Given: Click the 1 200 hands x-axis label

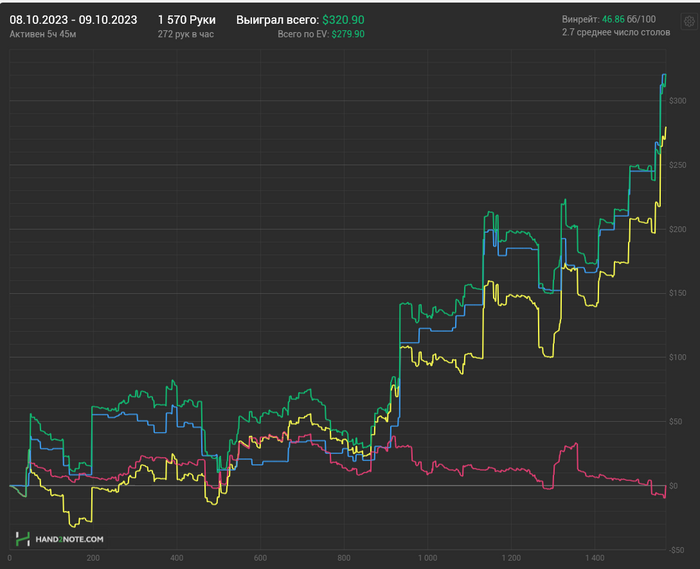Looking at the screenshot, I should point(511,558).
